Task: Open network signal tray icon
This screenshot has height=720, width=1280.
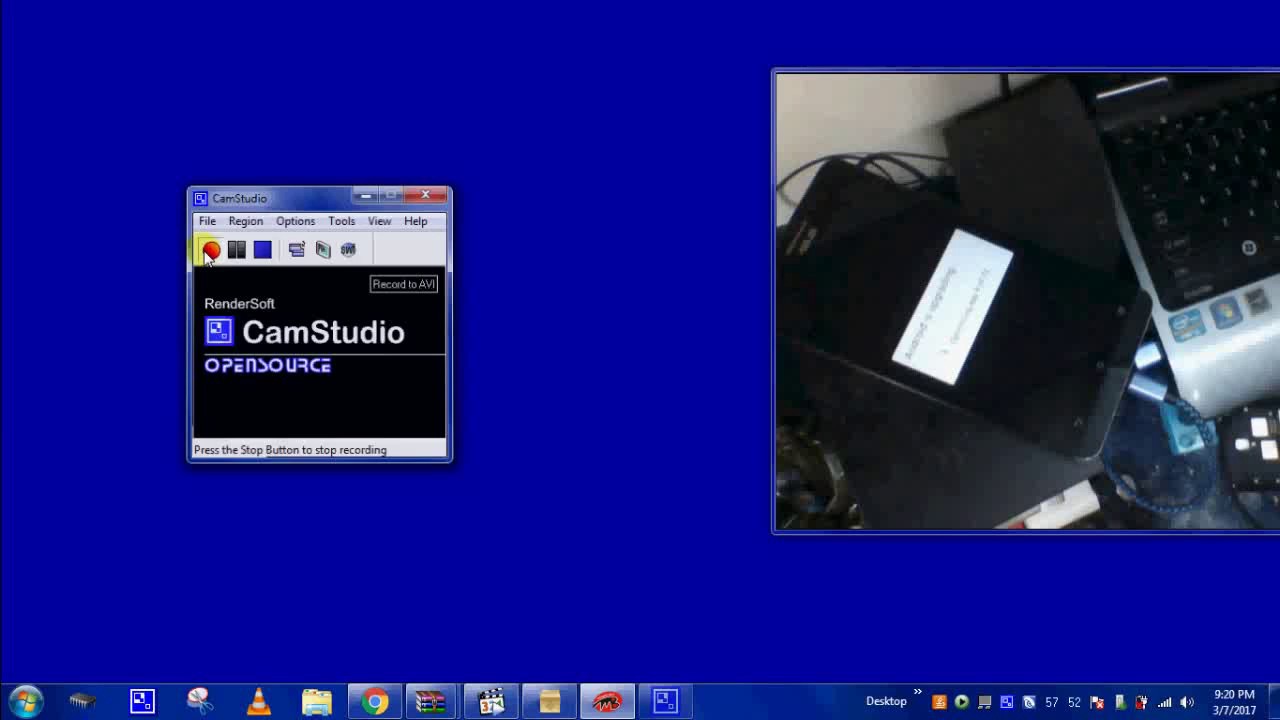Action: coord(1164,702)
